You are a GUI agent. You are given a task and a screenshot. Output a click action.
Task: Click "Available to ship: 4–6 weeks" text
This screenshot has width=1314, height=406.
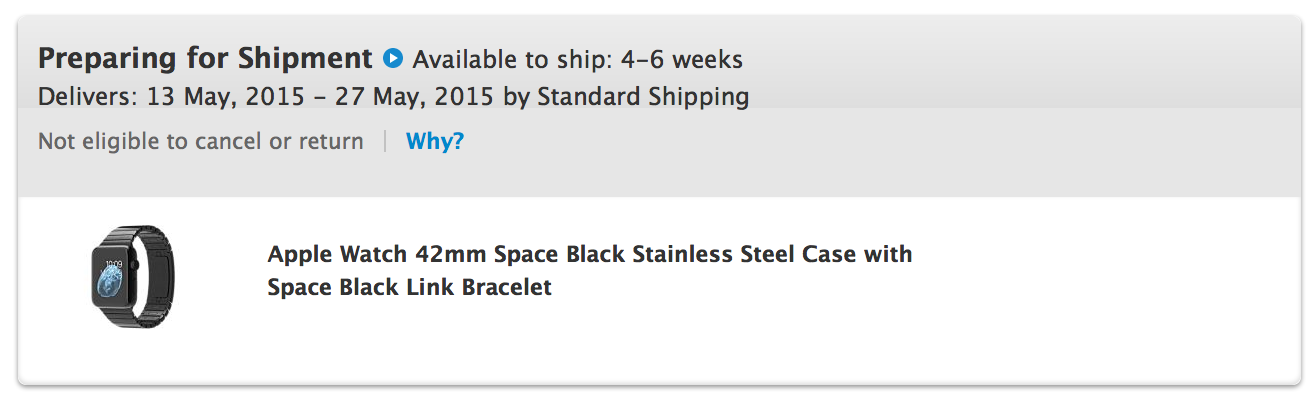tap(577, 60)
